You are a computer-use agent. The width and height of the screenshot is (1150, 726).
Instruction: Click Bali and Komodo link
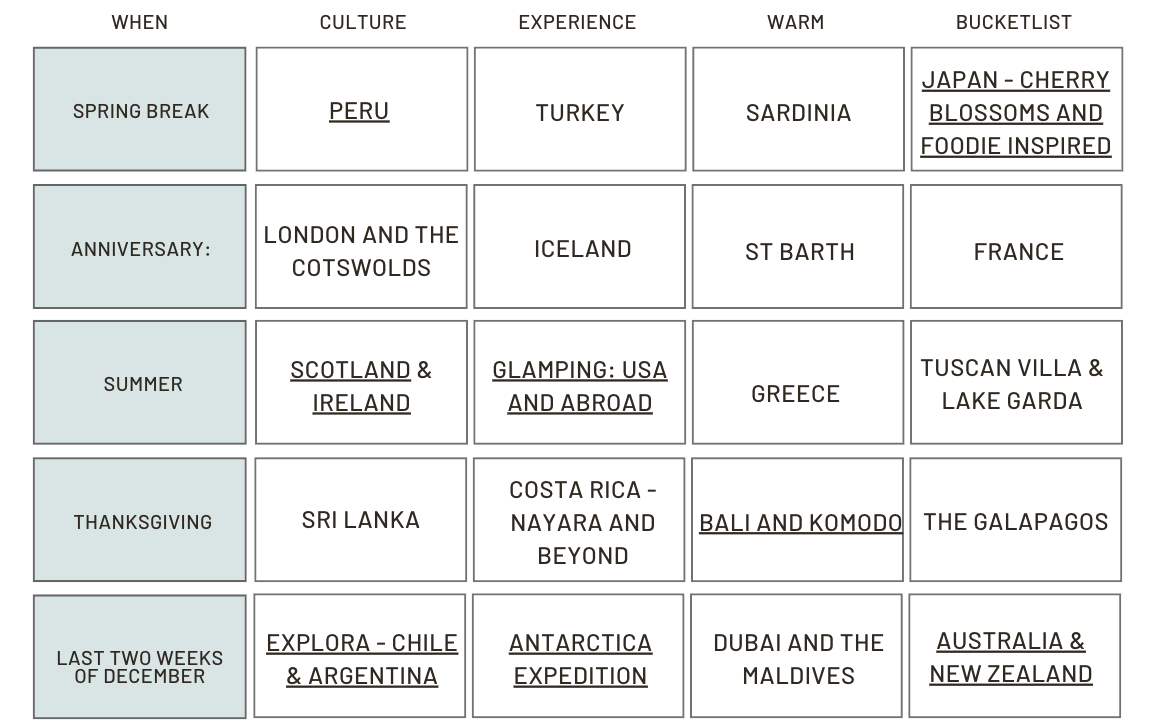[x=800, y=522]
